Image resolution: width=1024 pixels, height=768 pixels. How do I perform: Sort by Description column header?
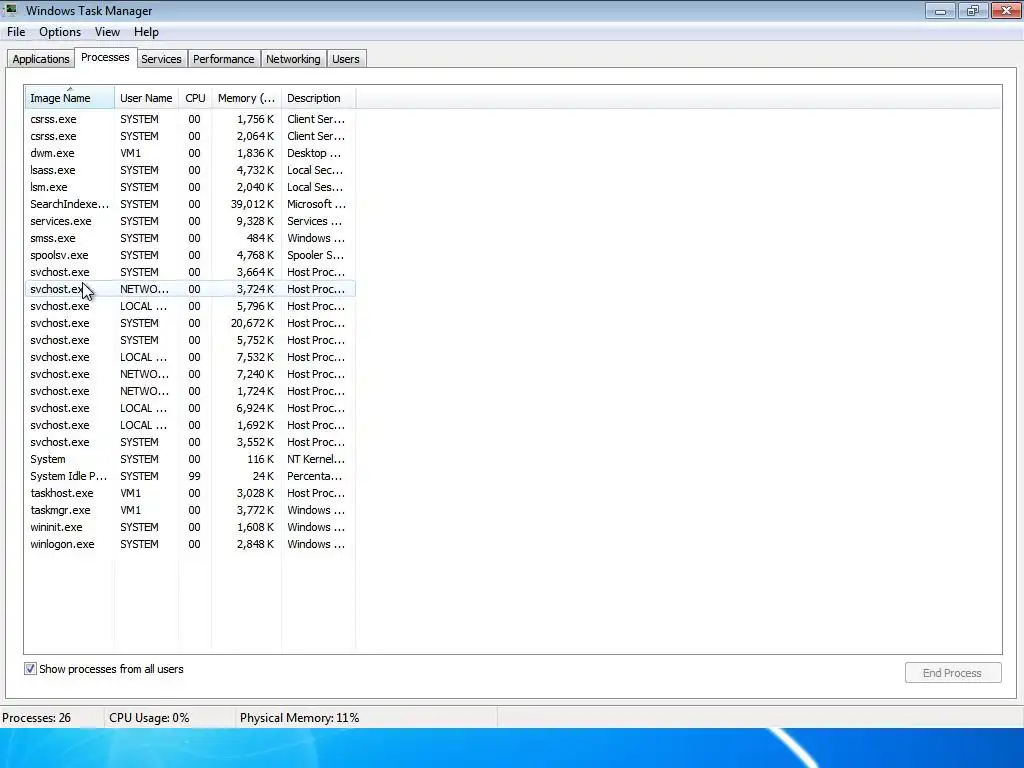[x=318, y=98]
